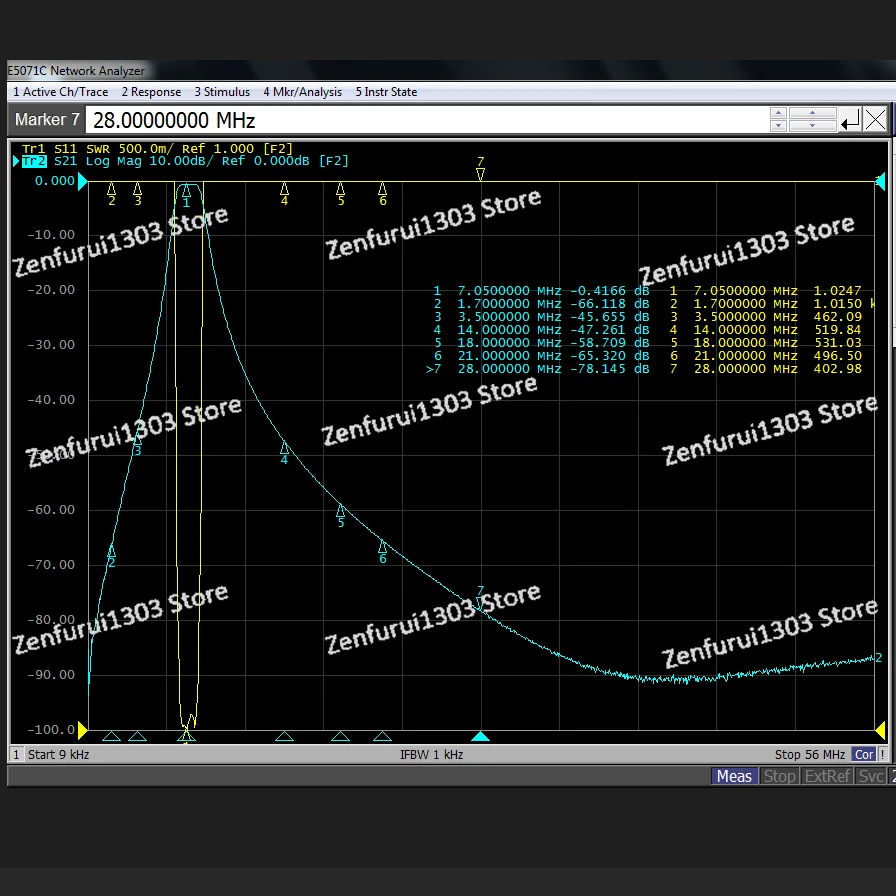Open the Instr State menu
Image resolution: width=896 pixels, height=896 pixels.
click(386, 92)
